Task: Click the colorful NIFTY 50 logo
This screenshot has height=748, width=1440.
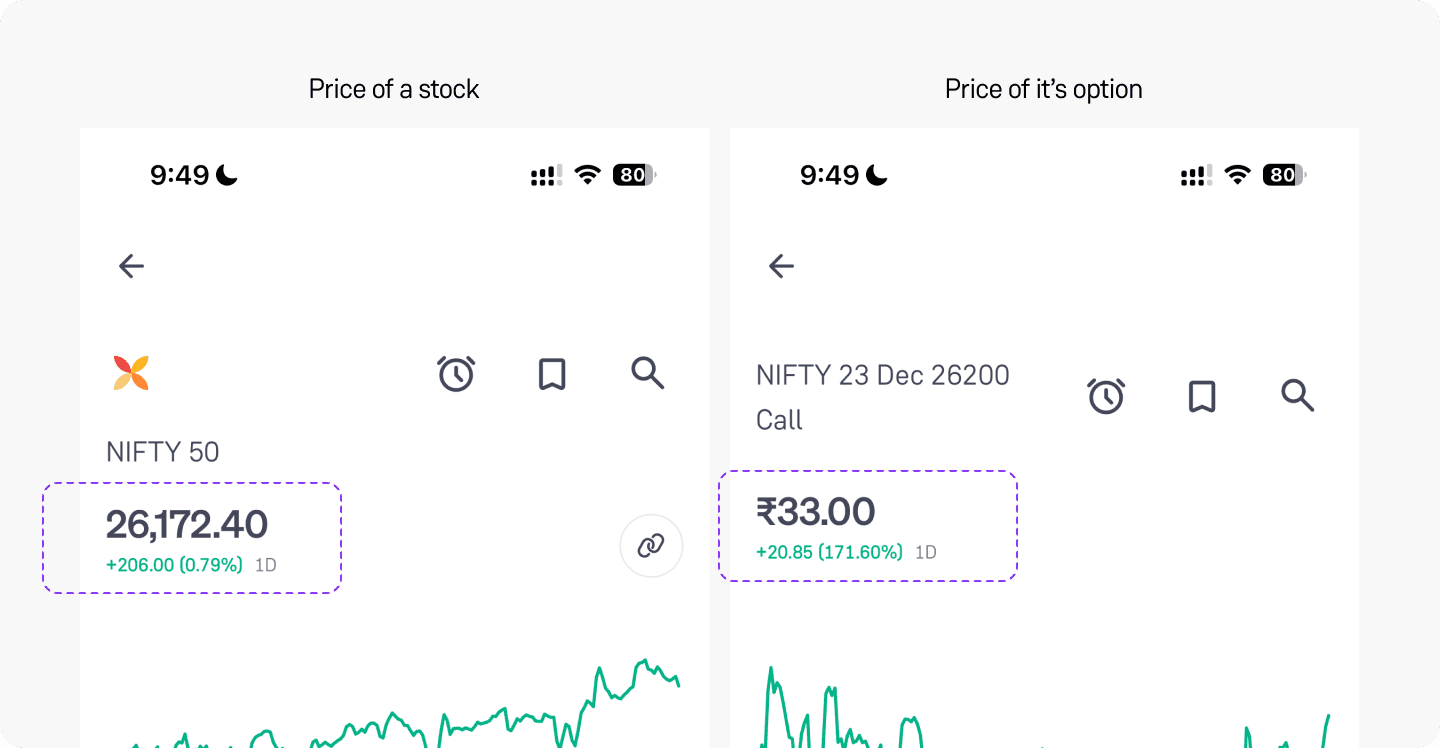Action: tap(131, 373)
